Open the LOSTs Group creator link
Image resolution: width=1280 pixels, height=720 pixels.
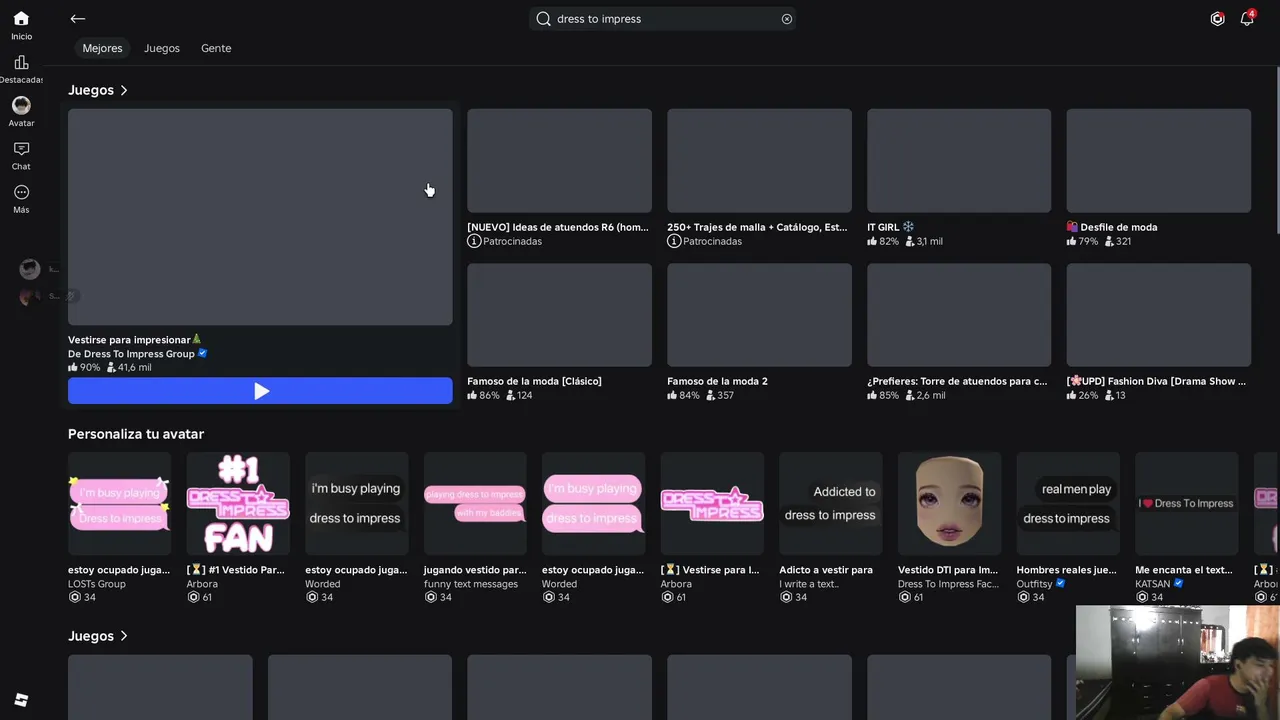click(x=99, y=584)
